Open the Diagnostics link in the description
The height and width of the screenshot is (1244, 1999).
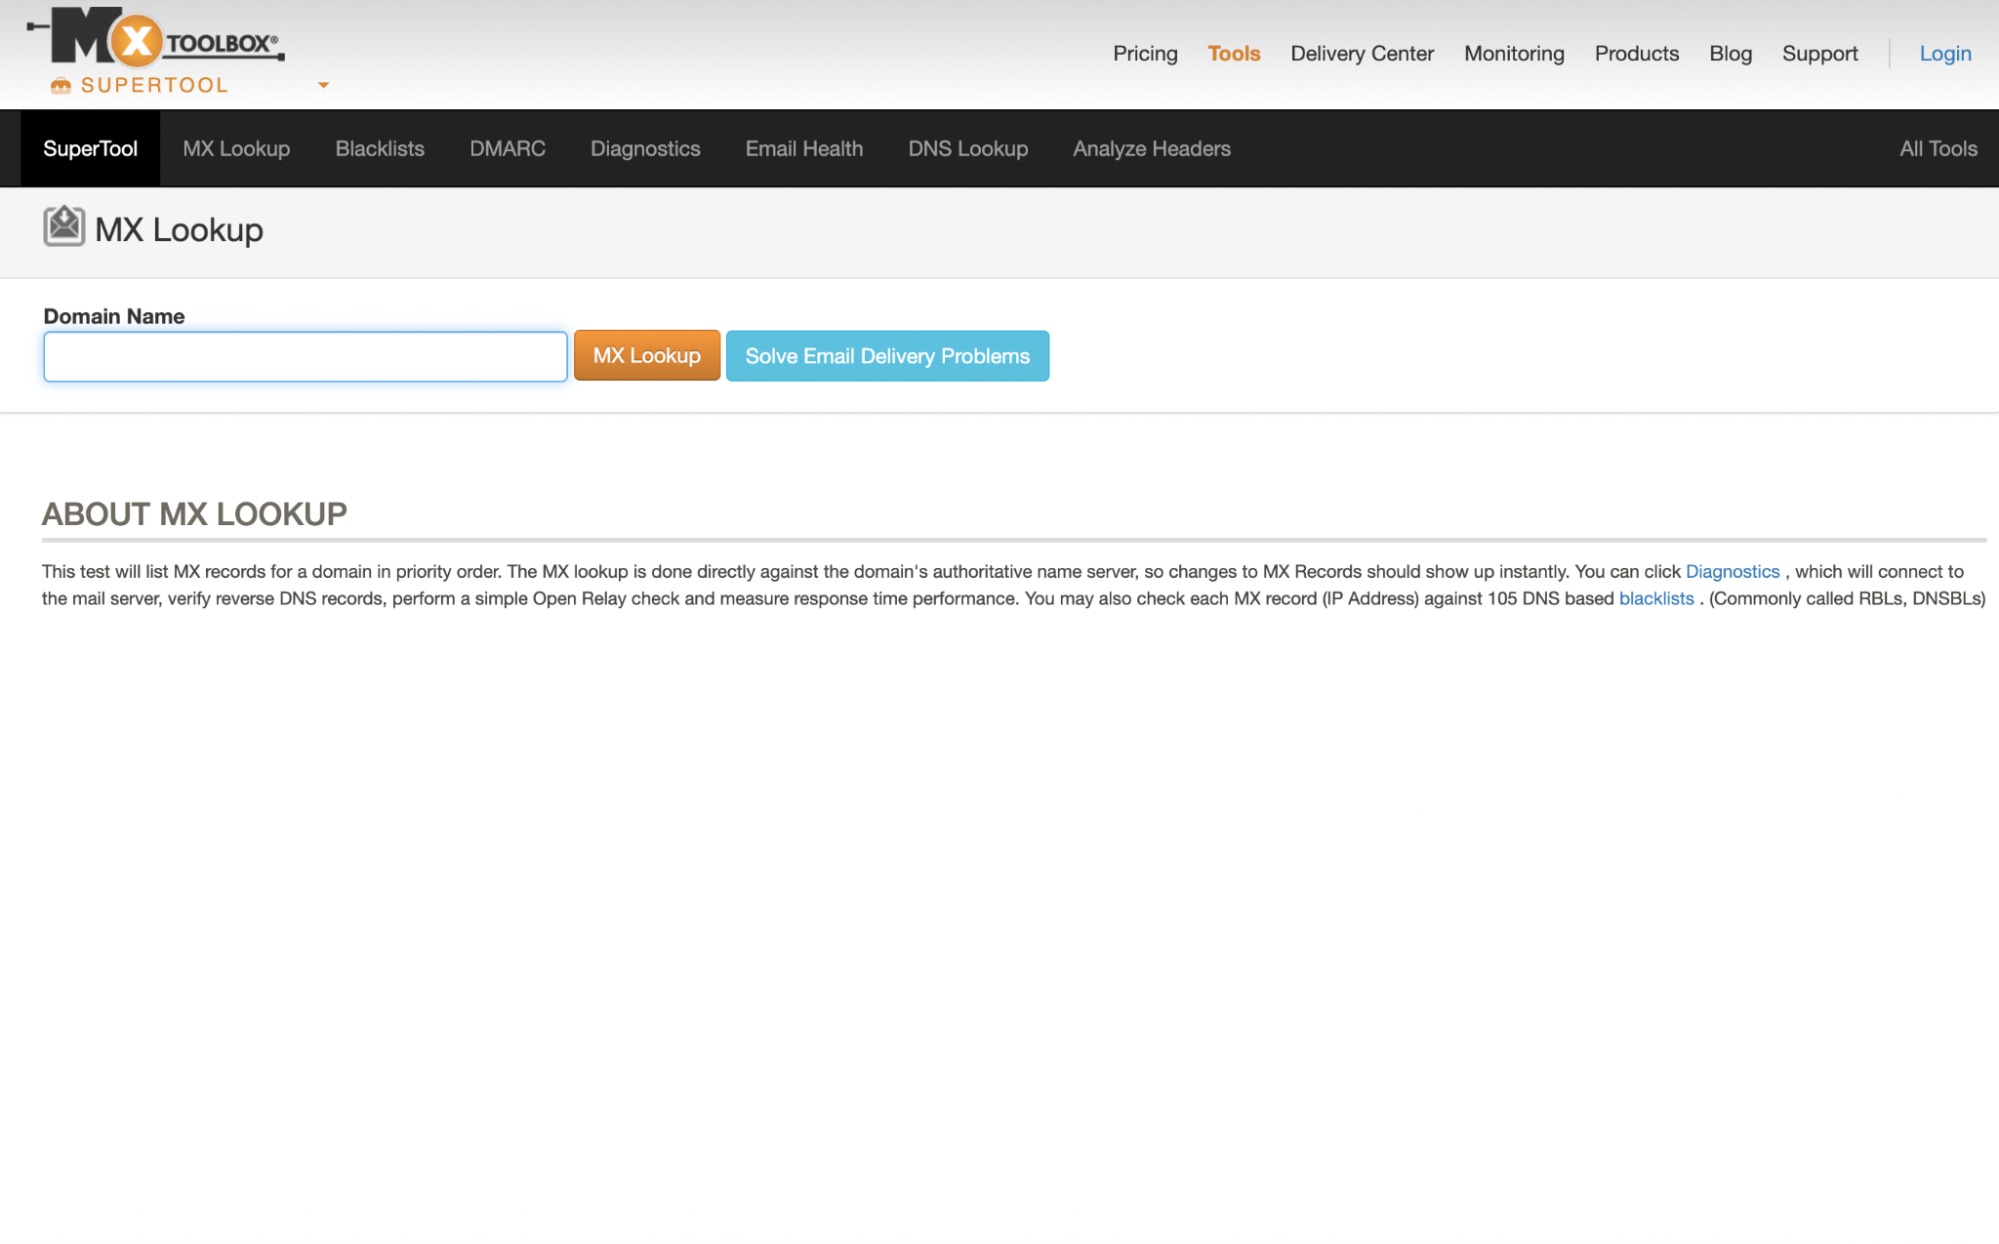tap(1731, 571)
